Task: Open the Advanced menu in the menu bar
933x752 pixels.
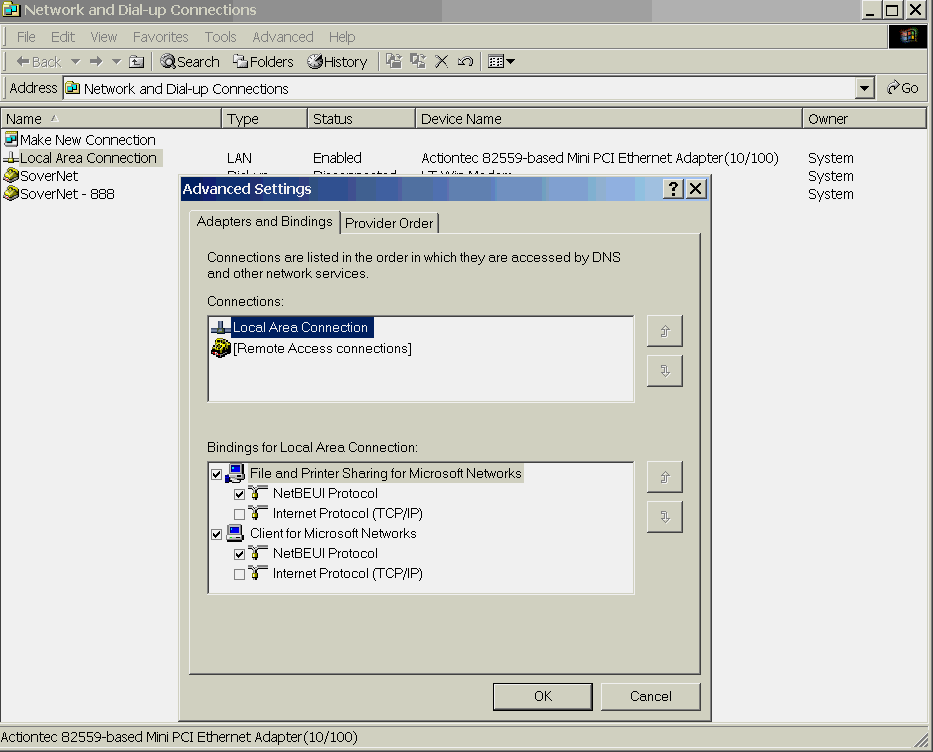Action: (282, 37)
